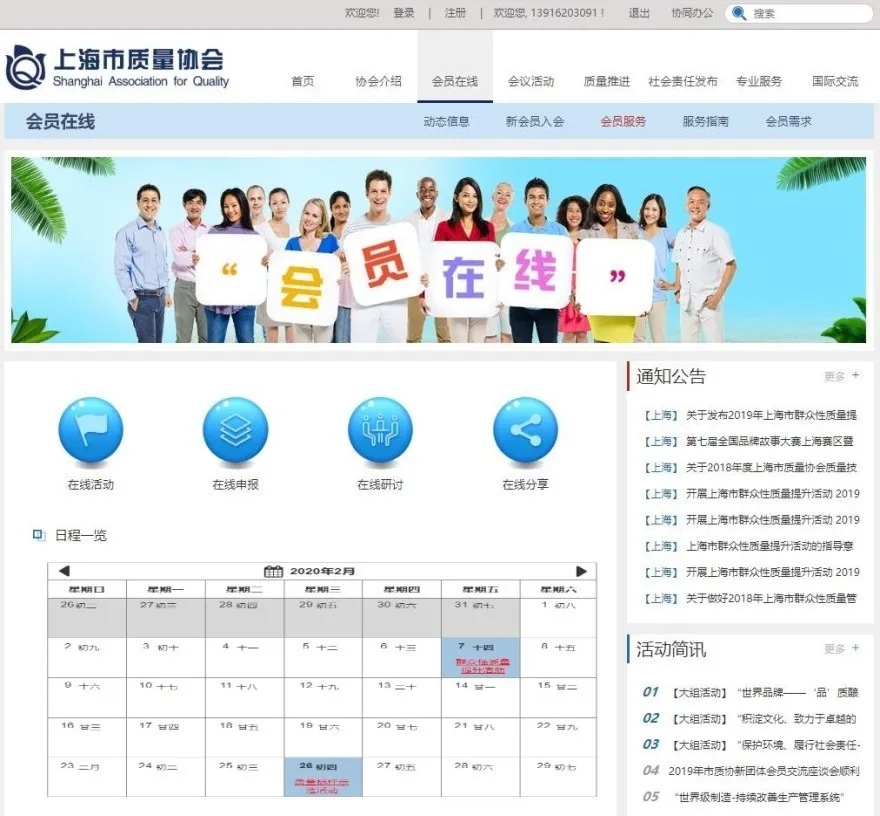This screenshot has height=816, width=880.
Task: Select the 动态信息 tab
Action: pyautogui.click(x=449, y=121)
